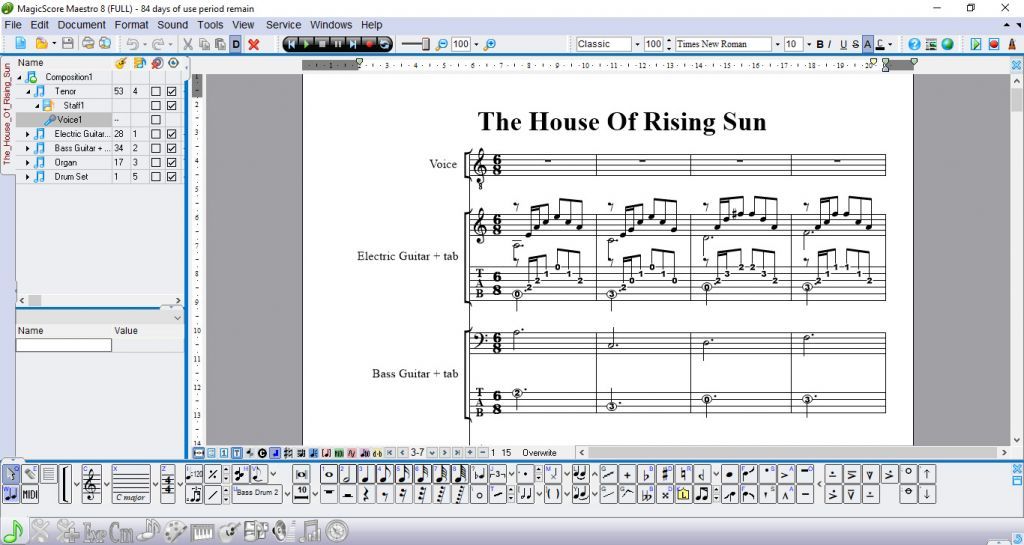Open the piano keyboard panel icon
Viewport: 1024px width, 545px height.
202,531
